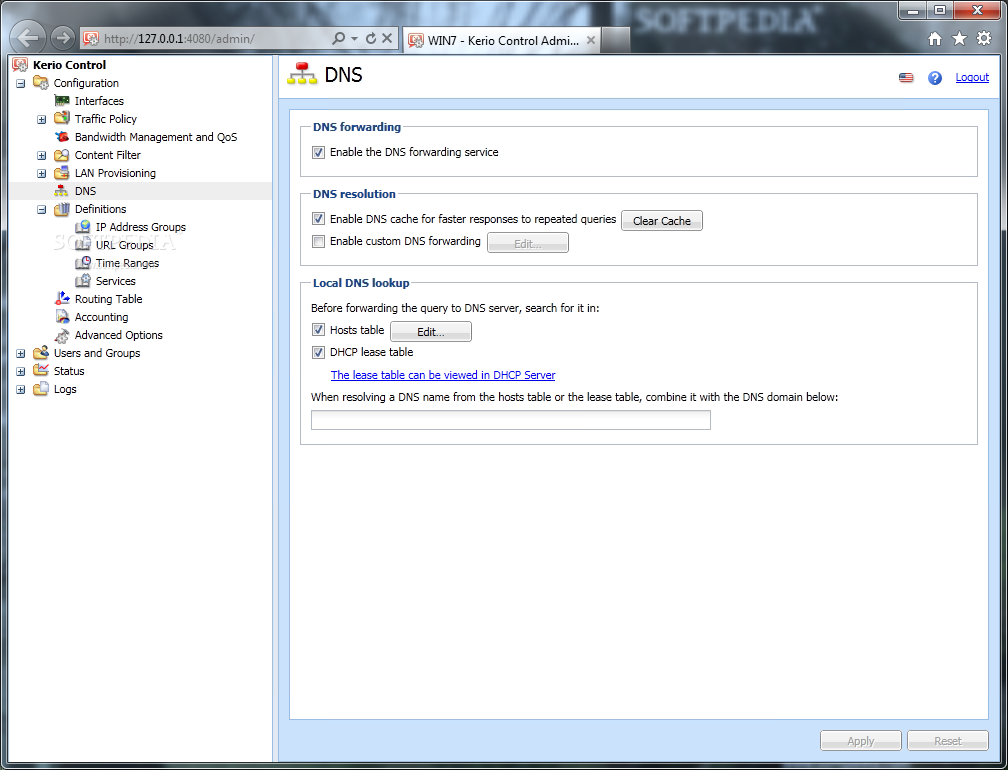Collapse the Definitions node
The width and height of the screenshot is (1008, 770).
[x=42, y=210]
